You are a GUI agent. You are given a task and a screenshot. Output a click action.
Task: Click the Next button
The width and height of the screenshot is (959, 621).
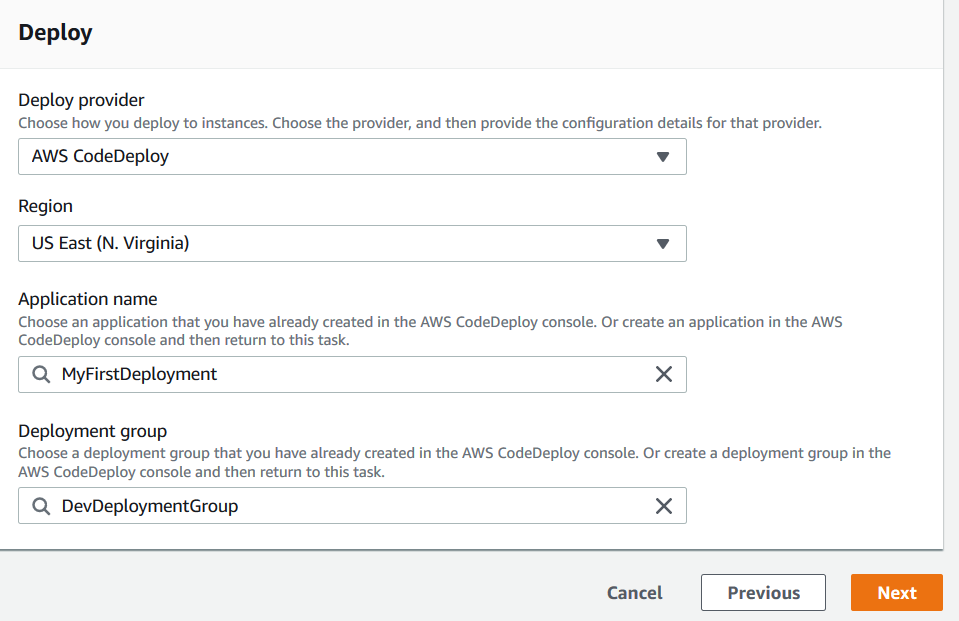896,592
